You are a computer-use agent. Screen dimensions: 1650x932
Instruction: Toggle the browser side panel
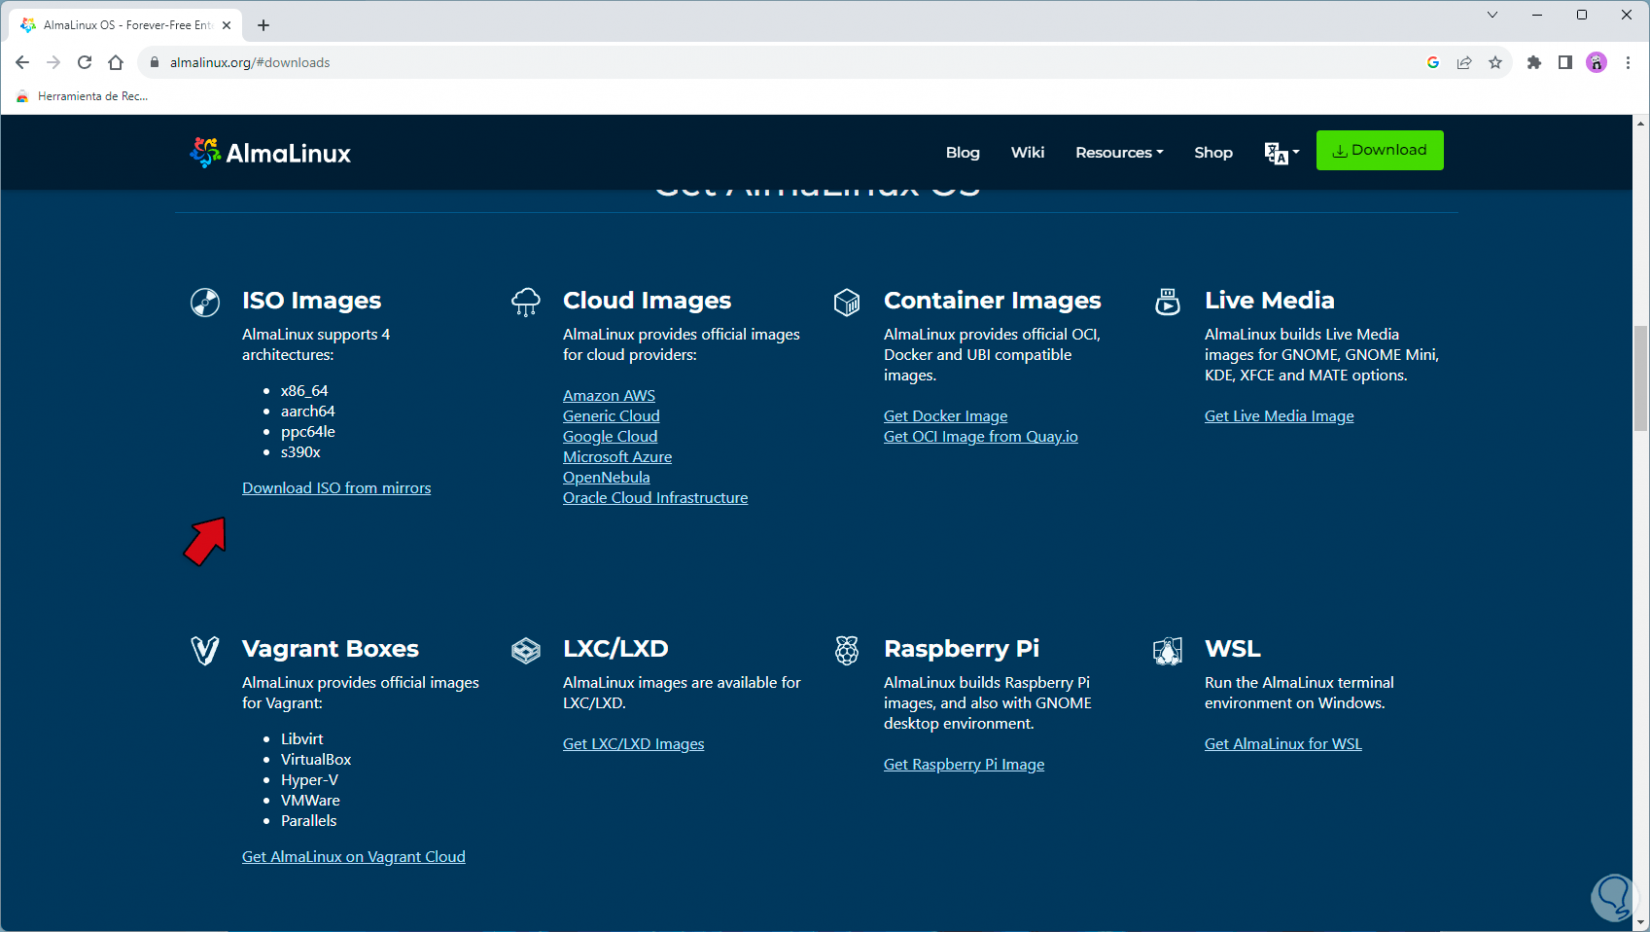1565,62
